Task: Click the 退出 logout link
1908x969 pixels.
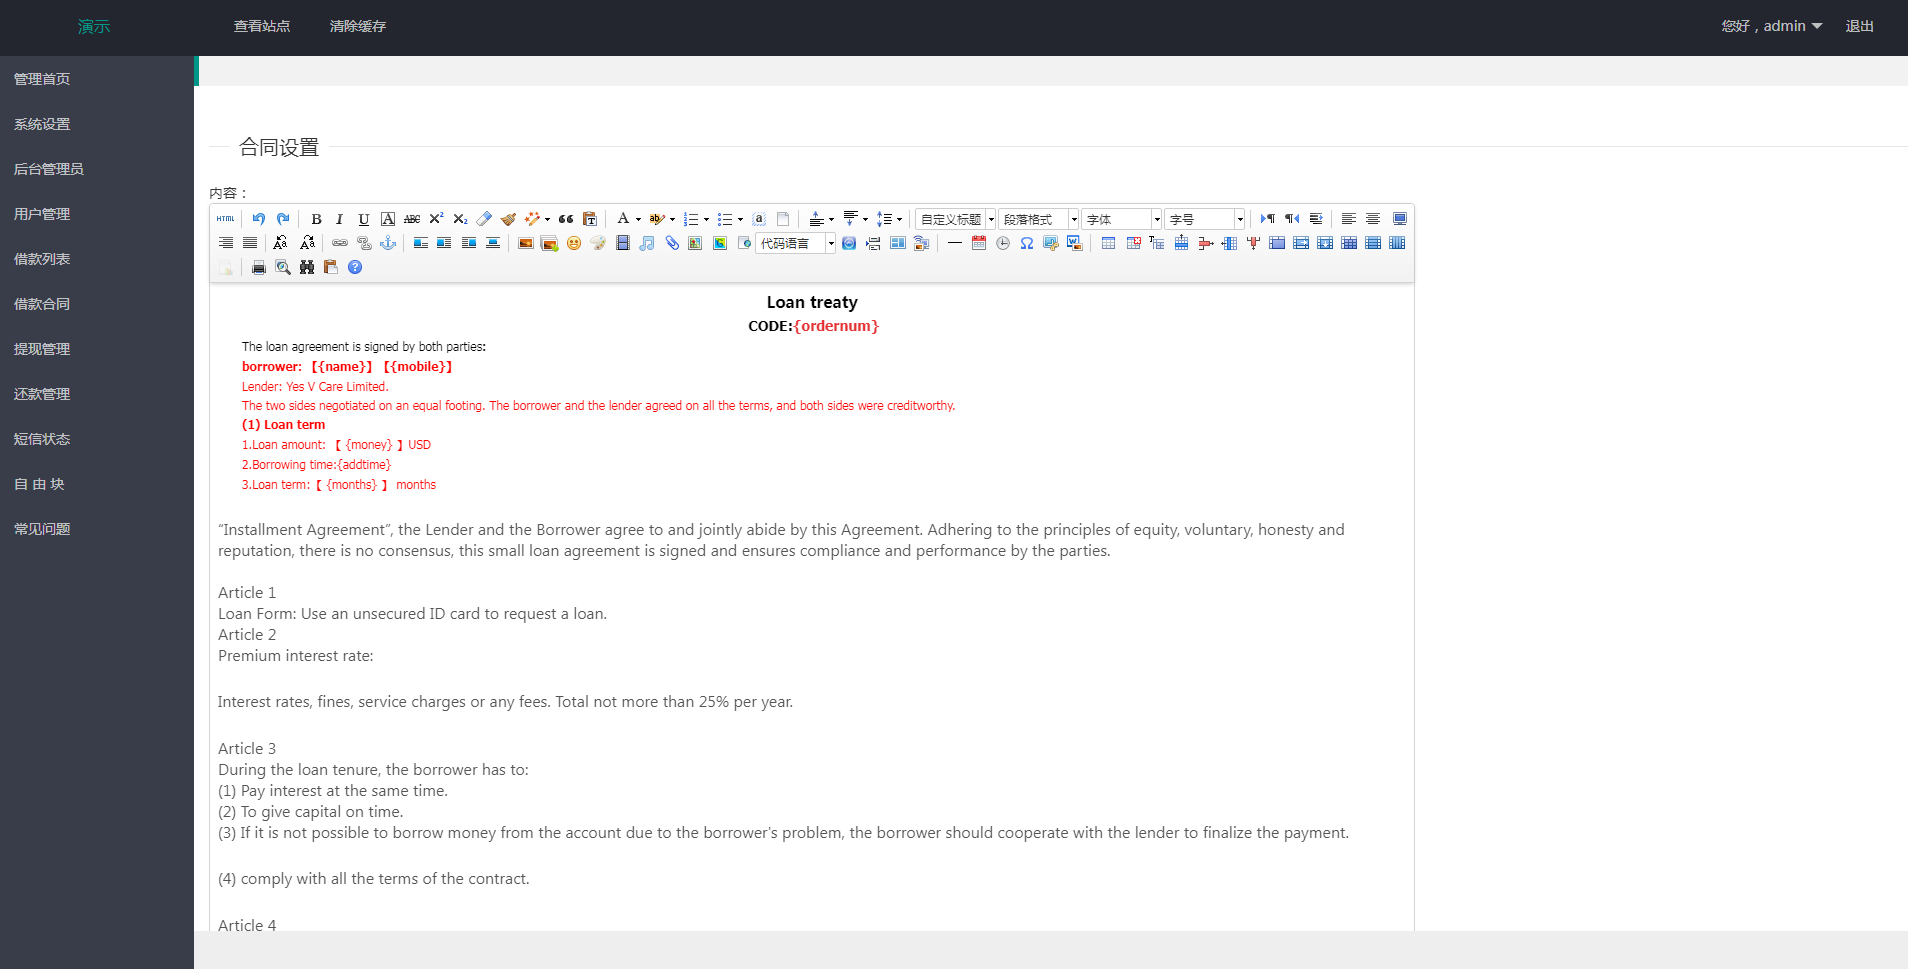Action: coord(1859,26)
